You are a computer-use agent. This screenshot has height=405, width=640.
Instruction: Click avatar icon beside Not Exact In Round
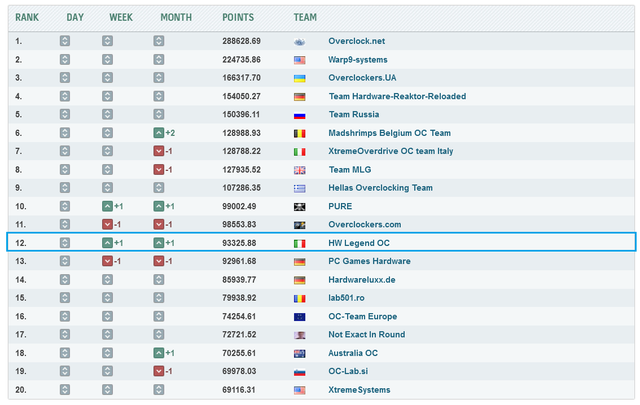pos(300,335)
